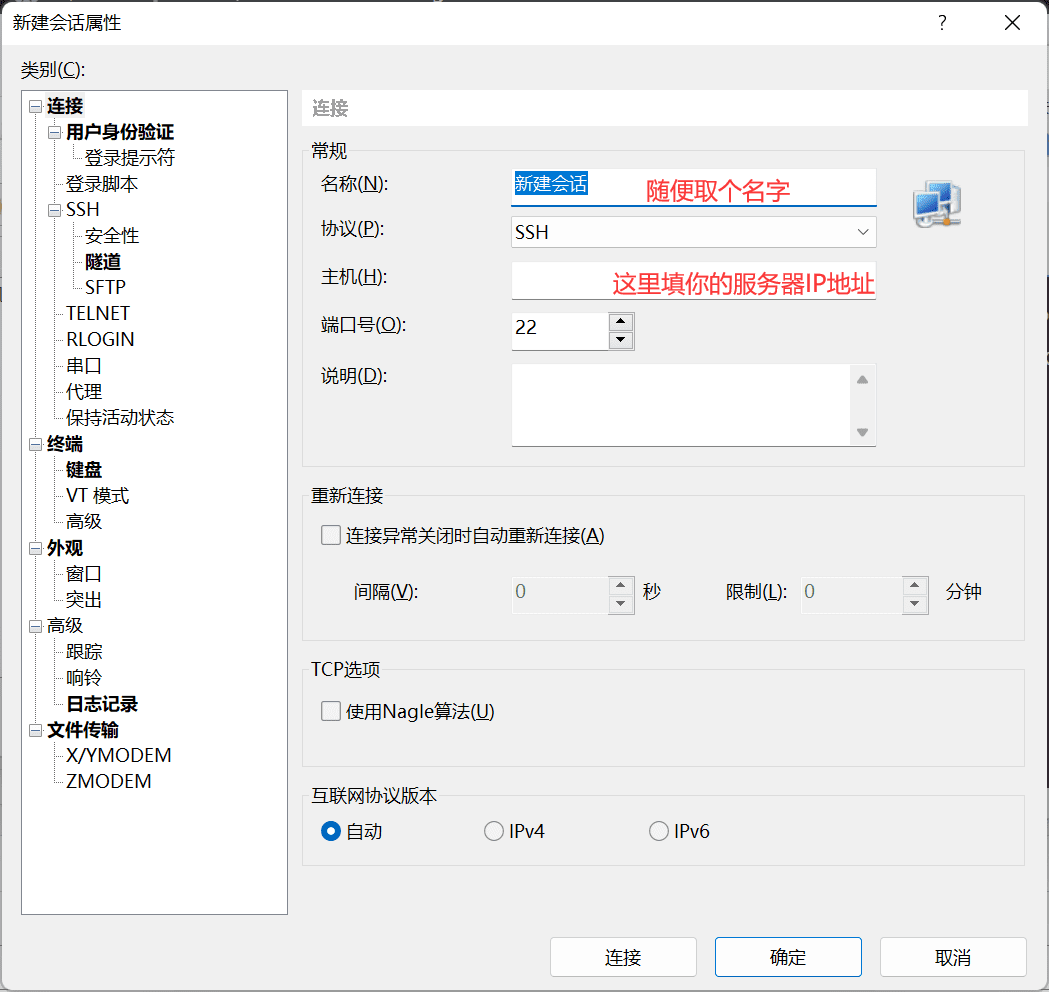Select RLOGIN in the tree
Image resolution: width=1049 pixels, height=992 pixels.
click(100, 340)
